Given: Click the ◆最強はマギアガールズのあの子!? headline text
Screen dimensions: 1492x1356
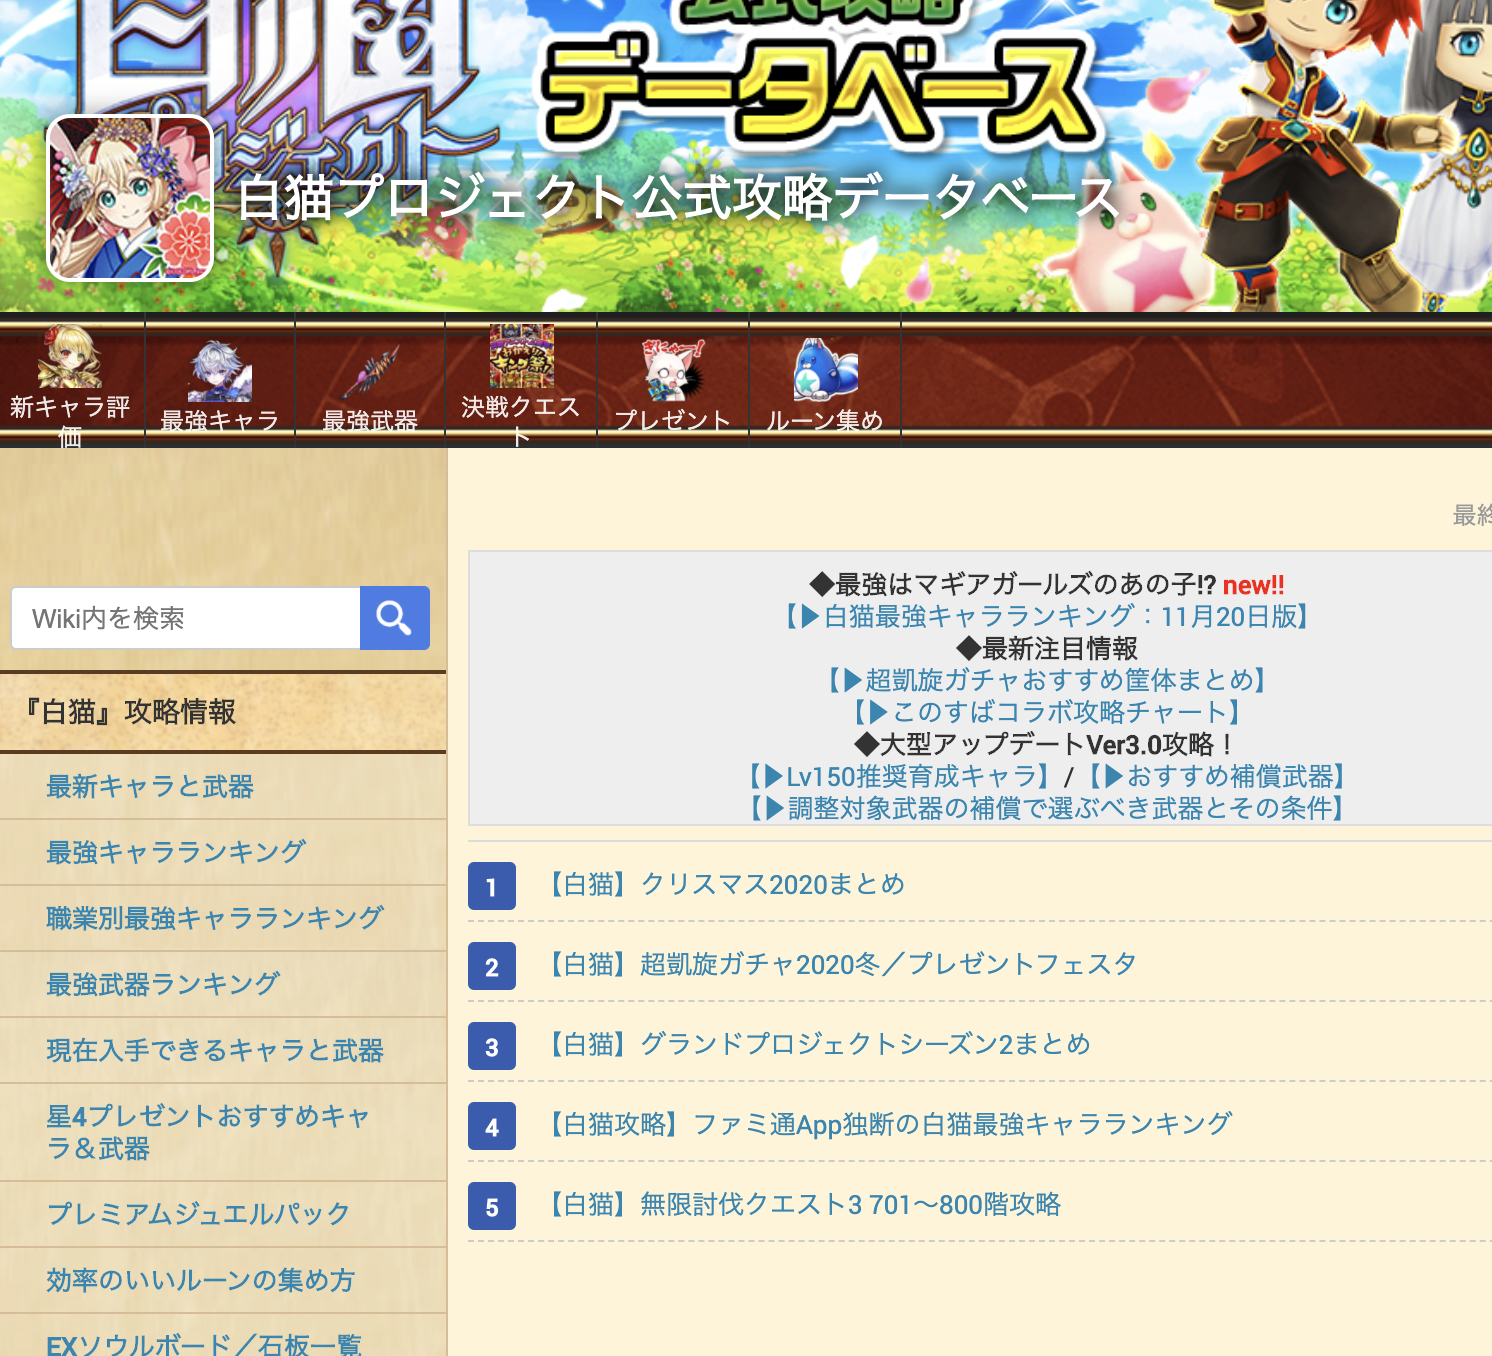Looking at the screenshot, I should point(1013,584).
